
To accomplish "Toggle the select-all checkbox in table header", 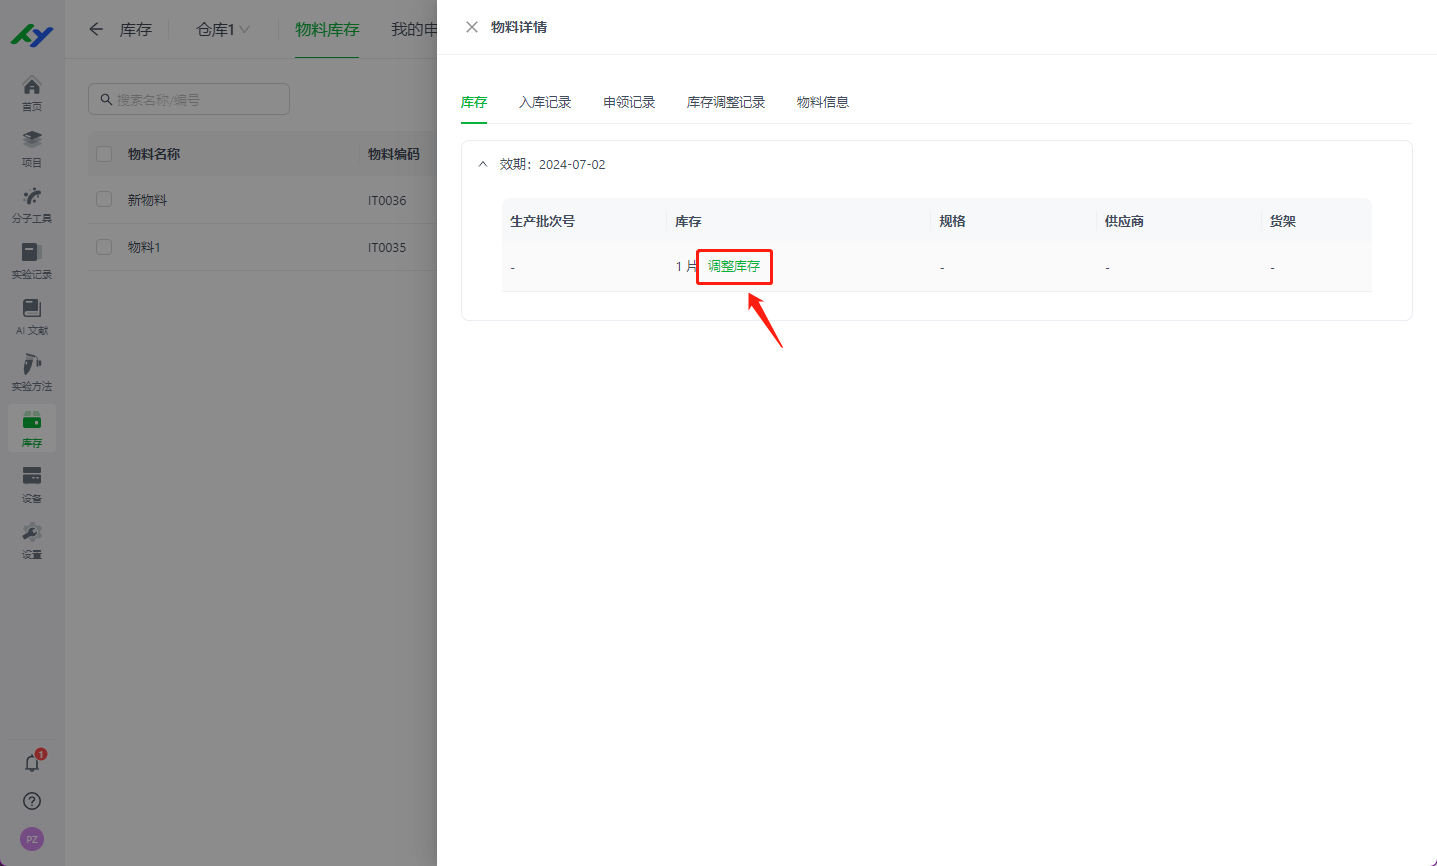I will (x=103, y=153).
